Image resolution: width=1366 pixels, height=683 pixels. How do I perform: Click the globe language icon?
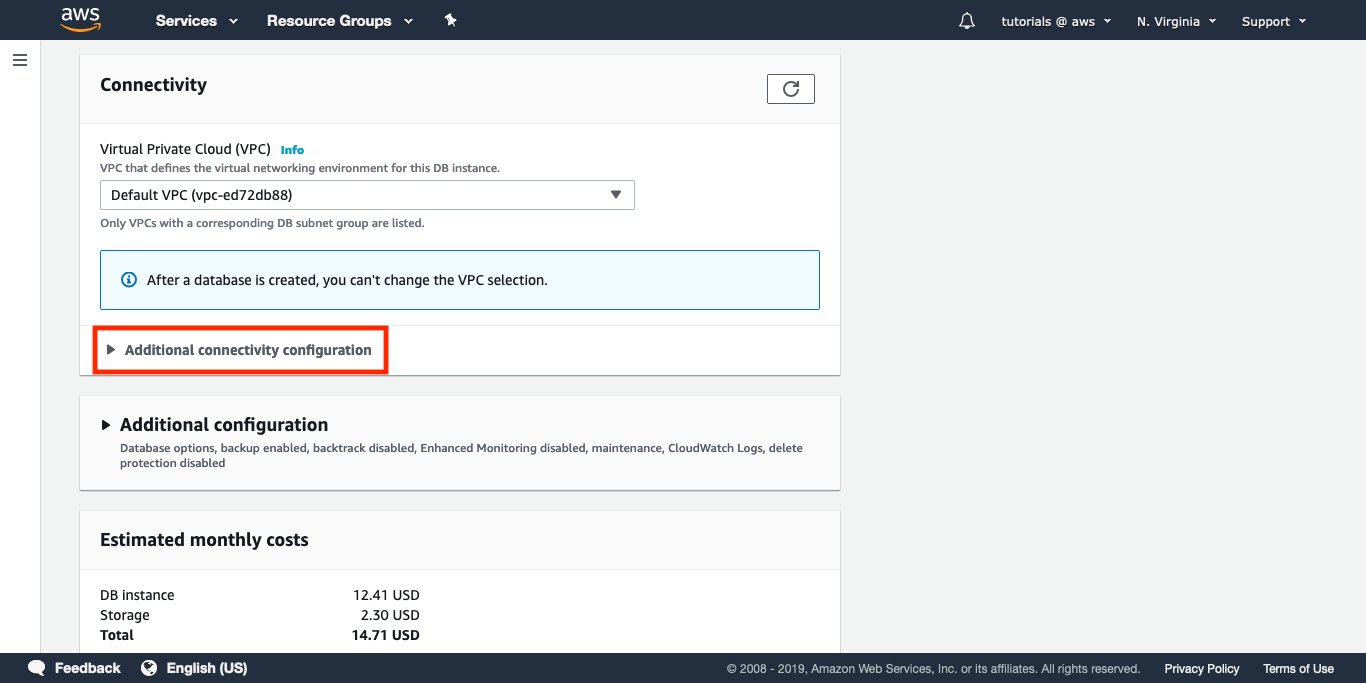(x=149, y=668)
